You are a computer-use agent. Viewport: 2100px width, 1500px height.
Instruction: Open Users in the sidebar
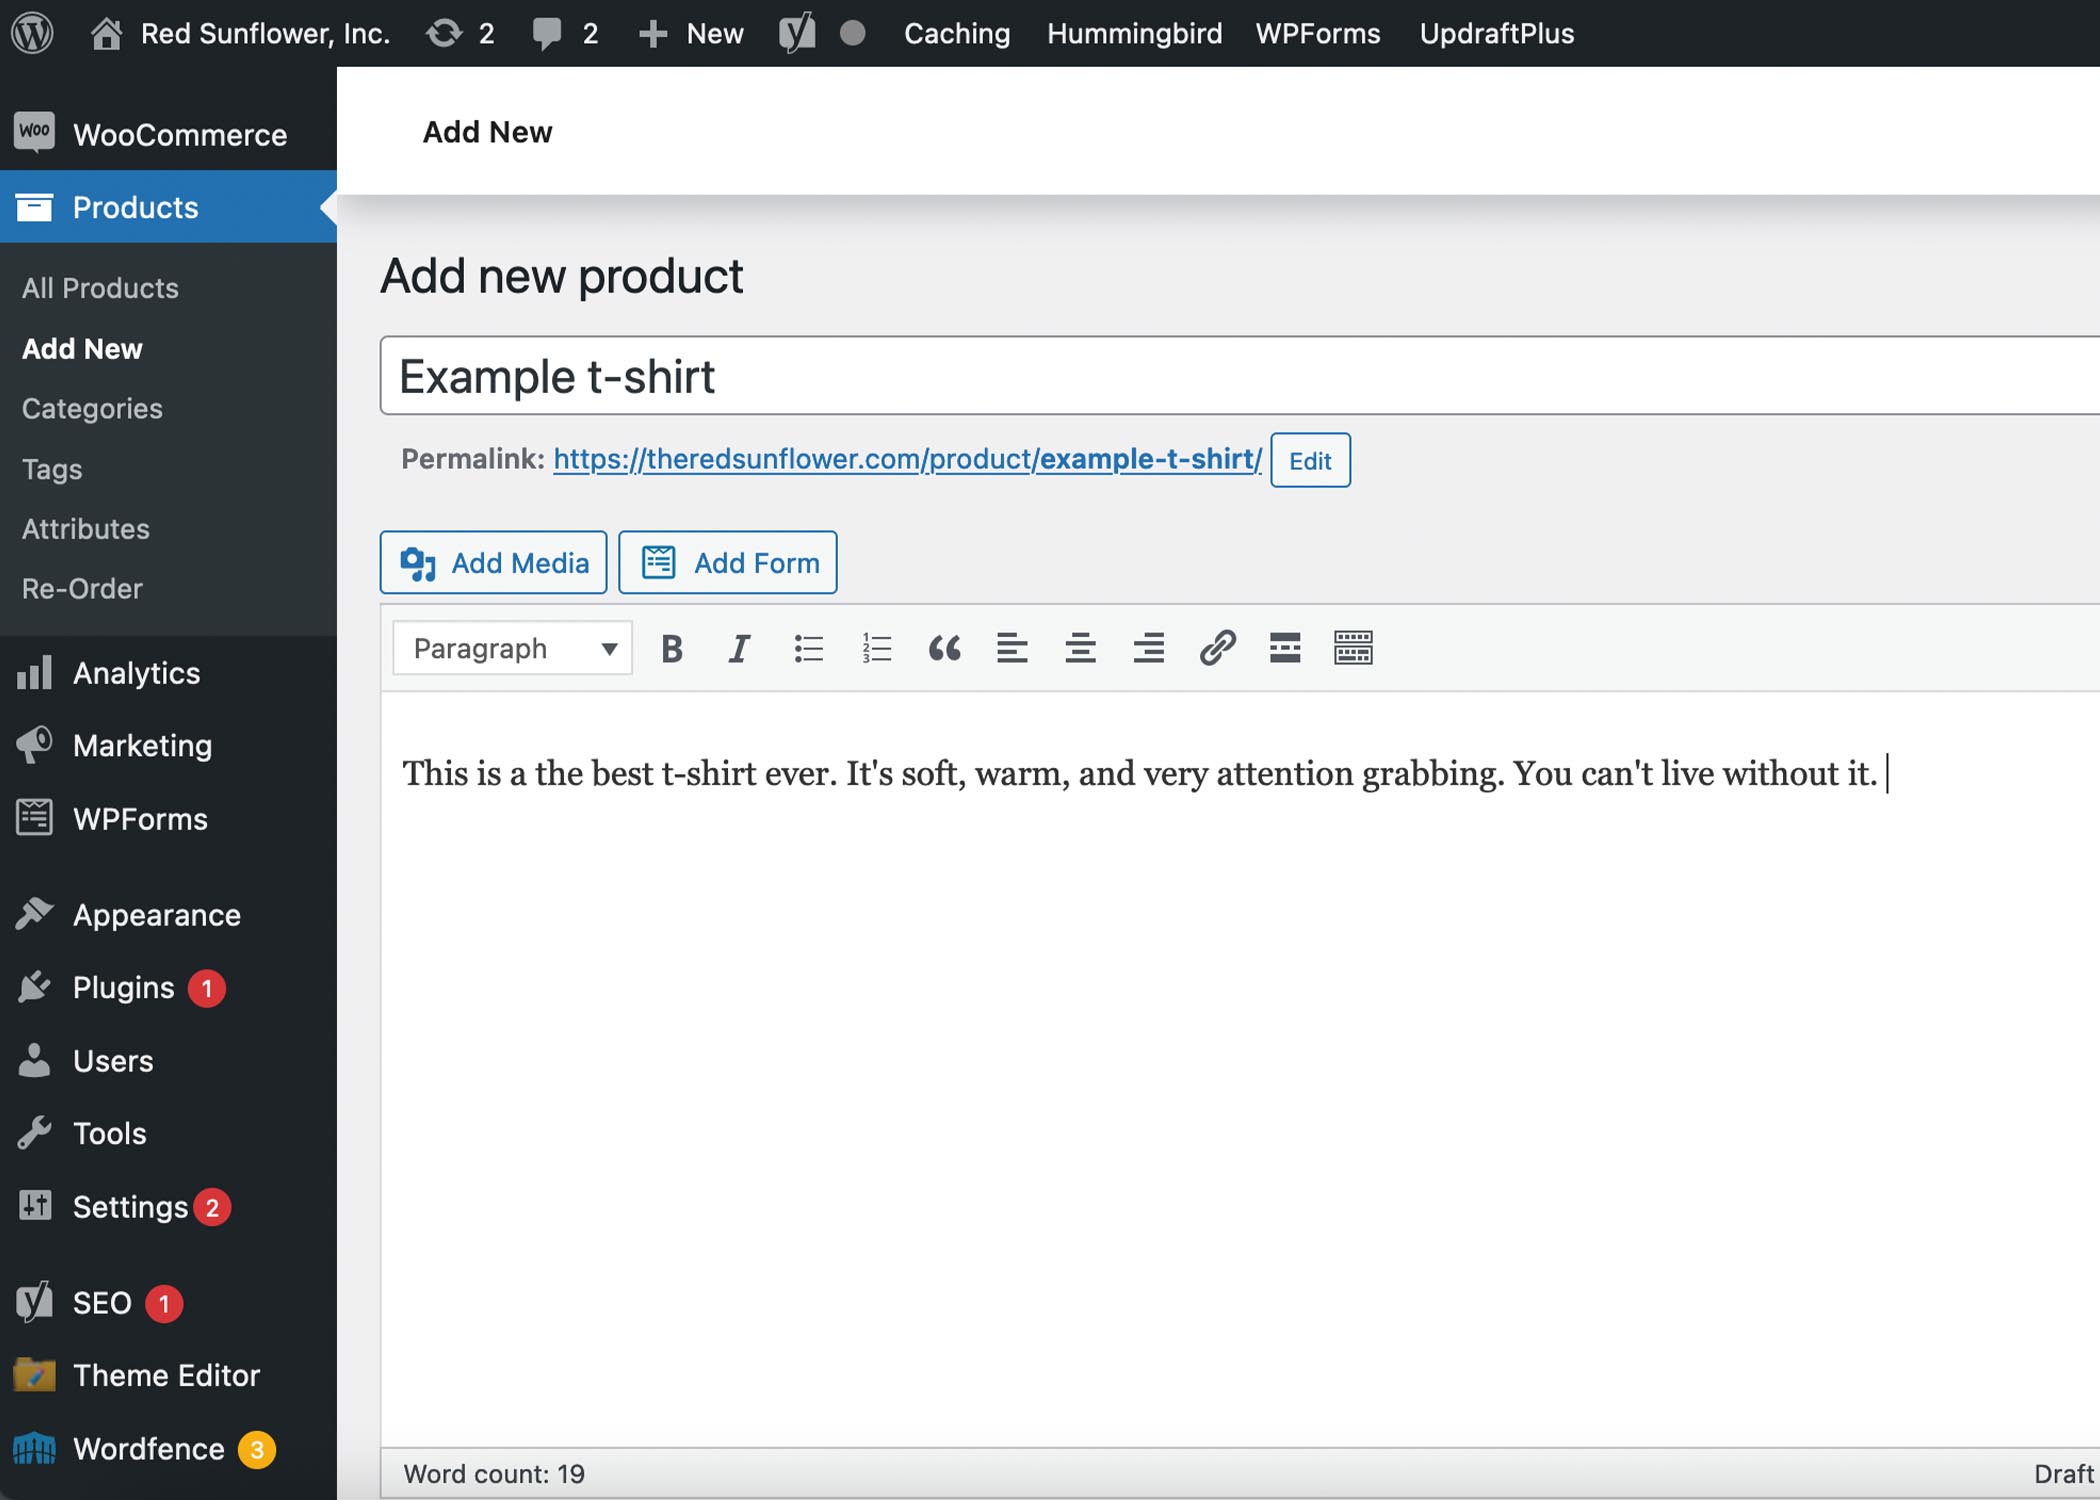168,1060
